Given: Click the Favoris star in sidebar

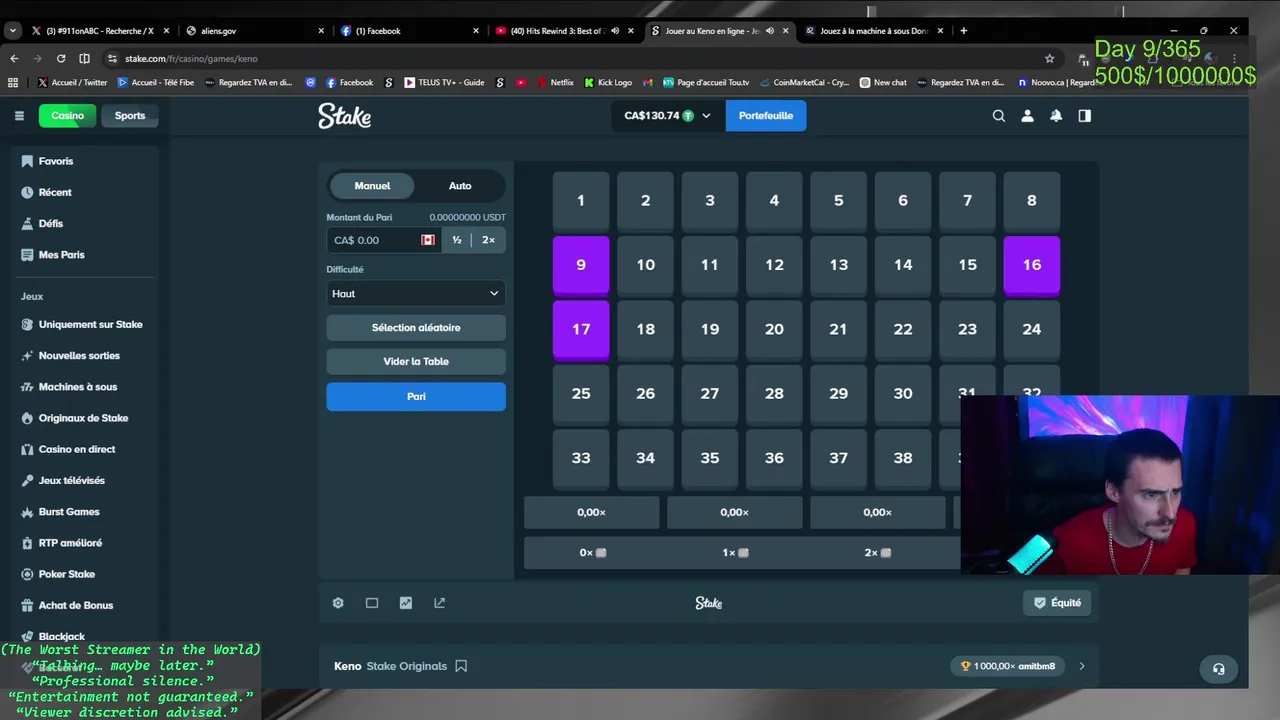Looking at the screenshot, I should (27, 161).
